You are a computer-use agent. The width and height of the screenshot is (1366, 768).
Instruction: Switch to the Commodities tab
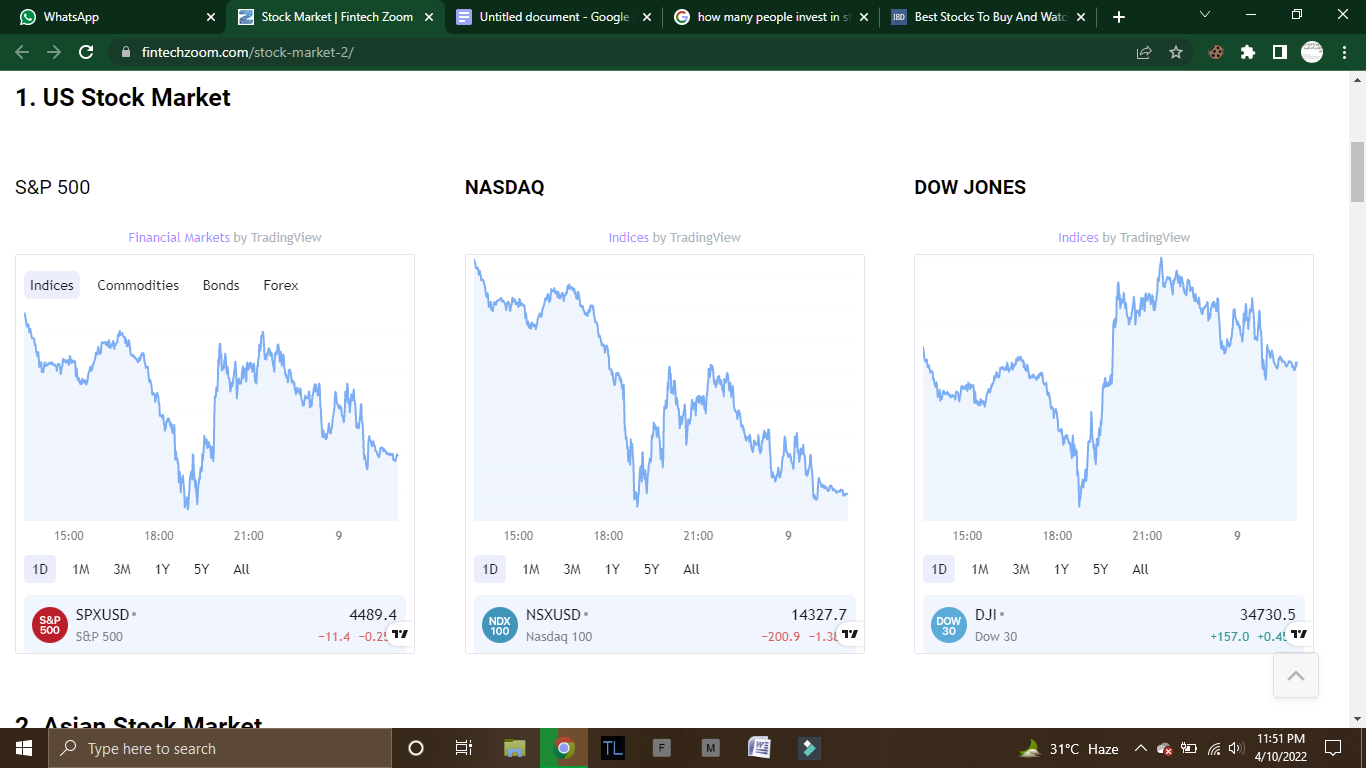pos(138,285)
